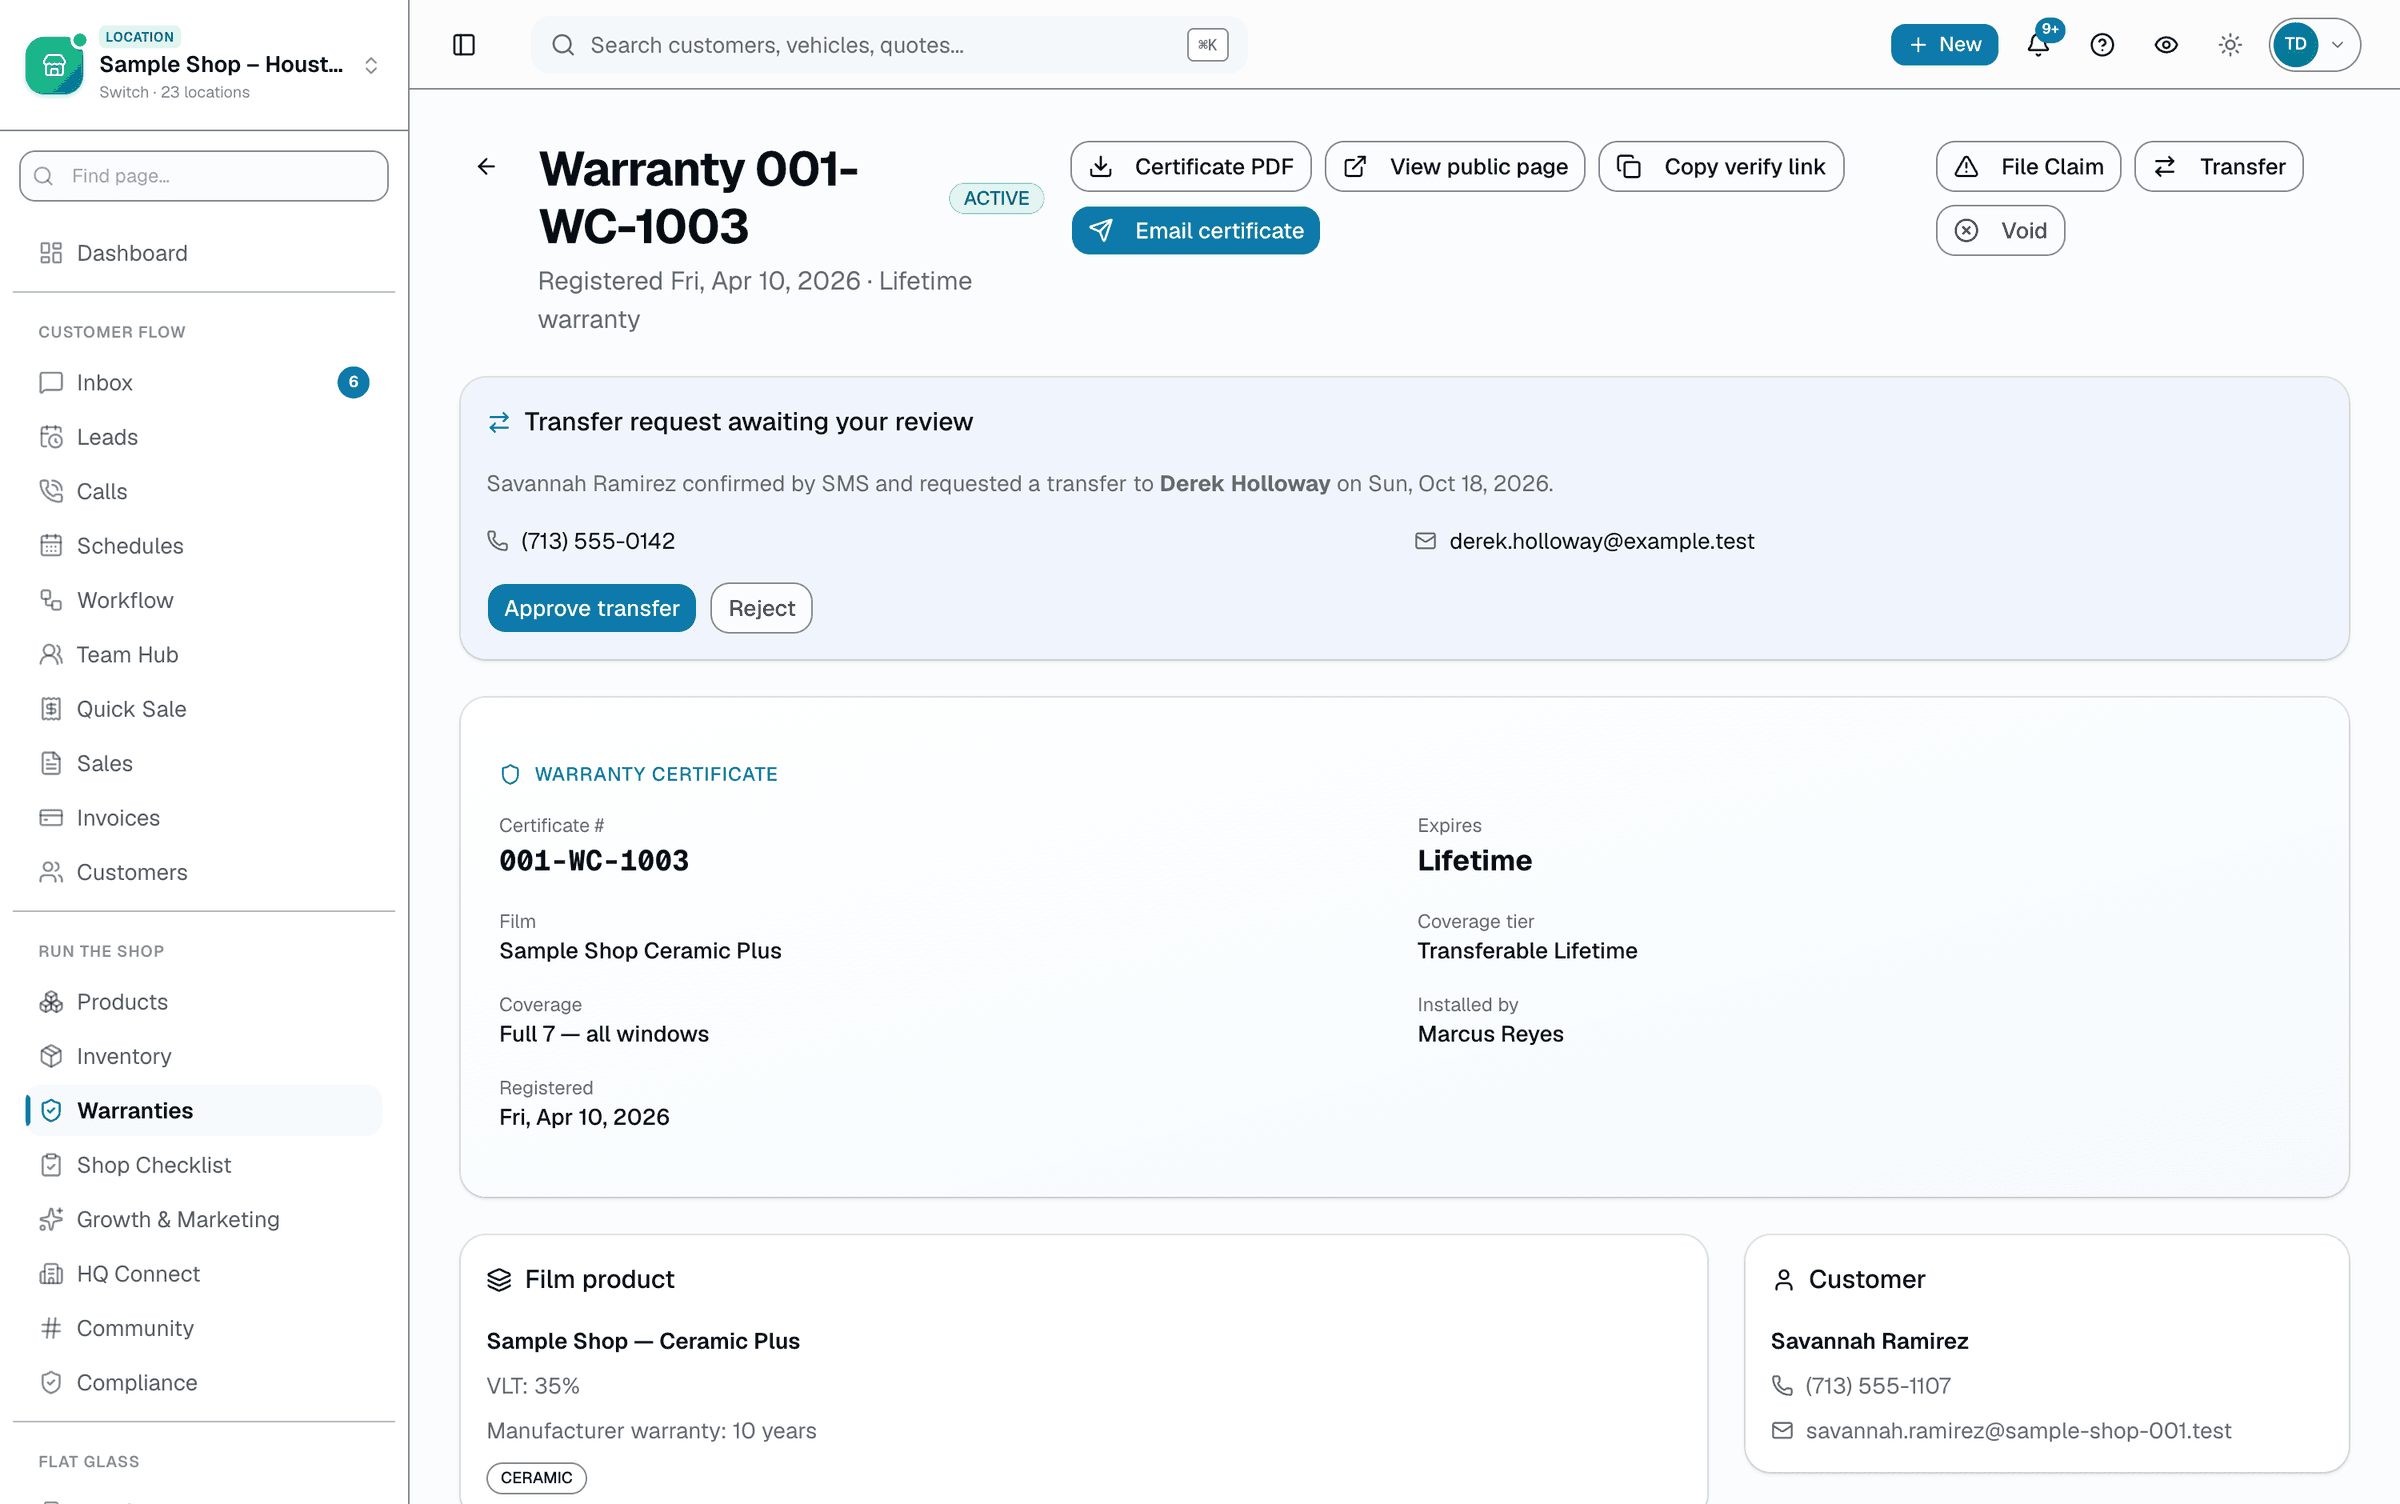Open Inbox with 6 unread
This screenshot has height=1504, width=2400.
(x=204, y=382)
